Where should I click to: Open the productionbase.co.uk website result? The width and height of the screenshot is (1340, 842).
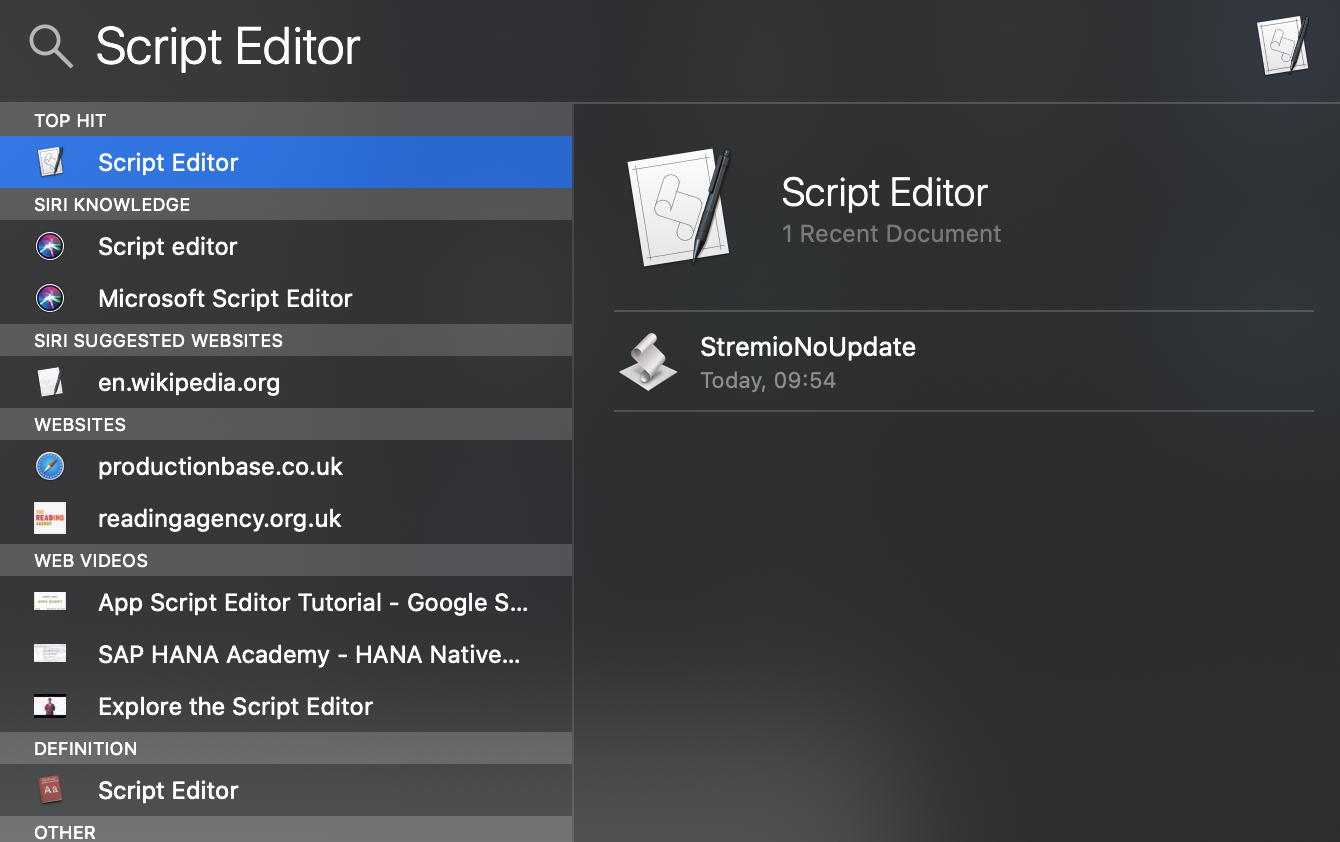tap(286, 466)
